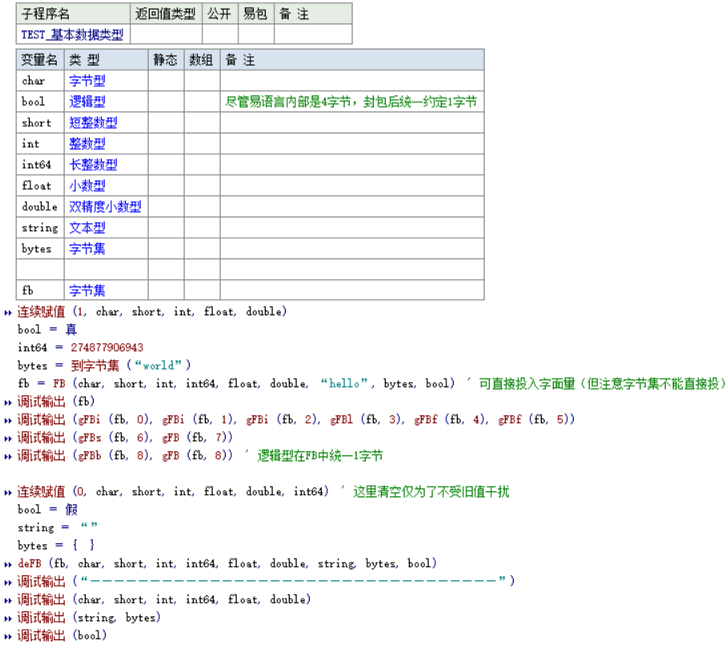Screen dimensions: 726x647
Task: Open type cell 字节型 of char variable
Action: (87, 81)
